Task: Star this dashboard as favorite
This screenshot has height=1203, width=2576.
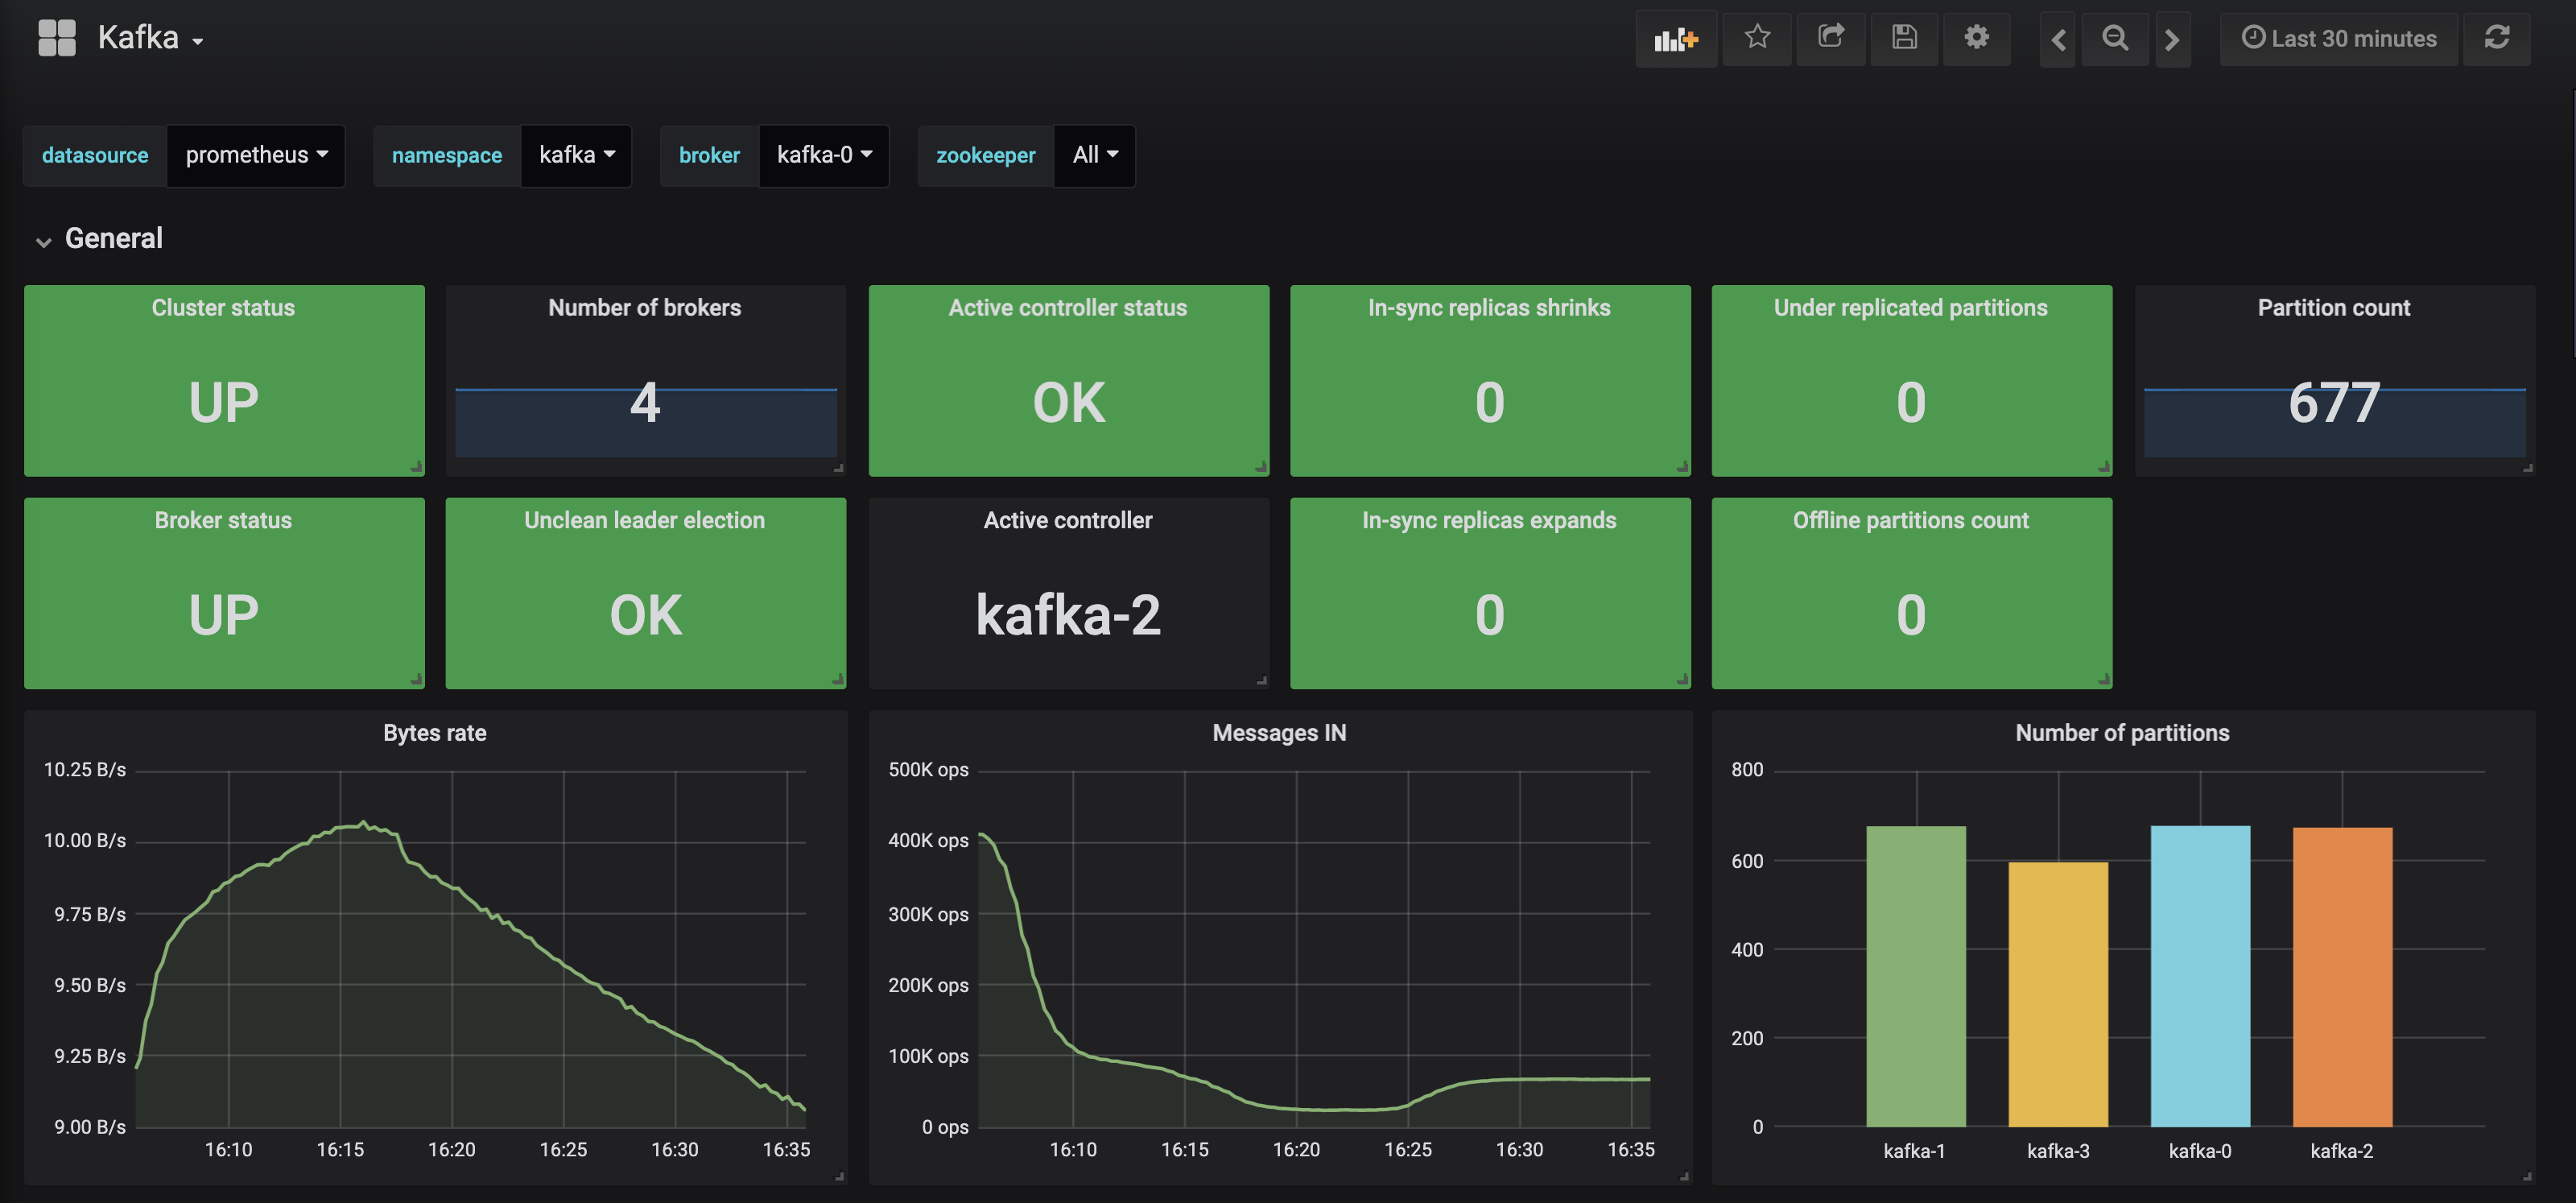Action: tap(1757, 38)
